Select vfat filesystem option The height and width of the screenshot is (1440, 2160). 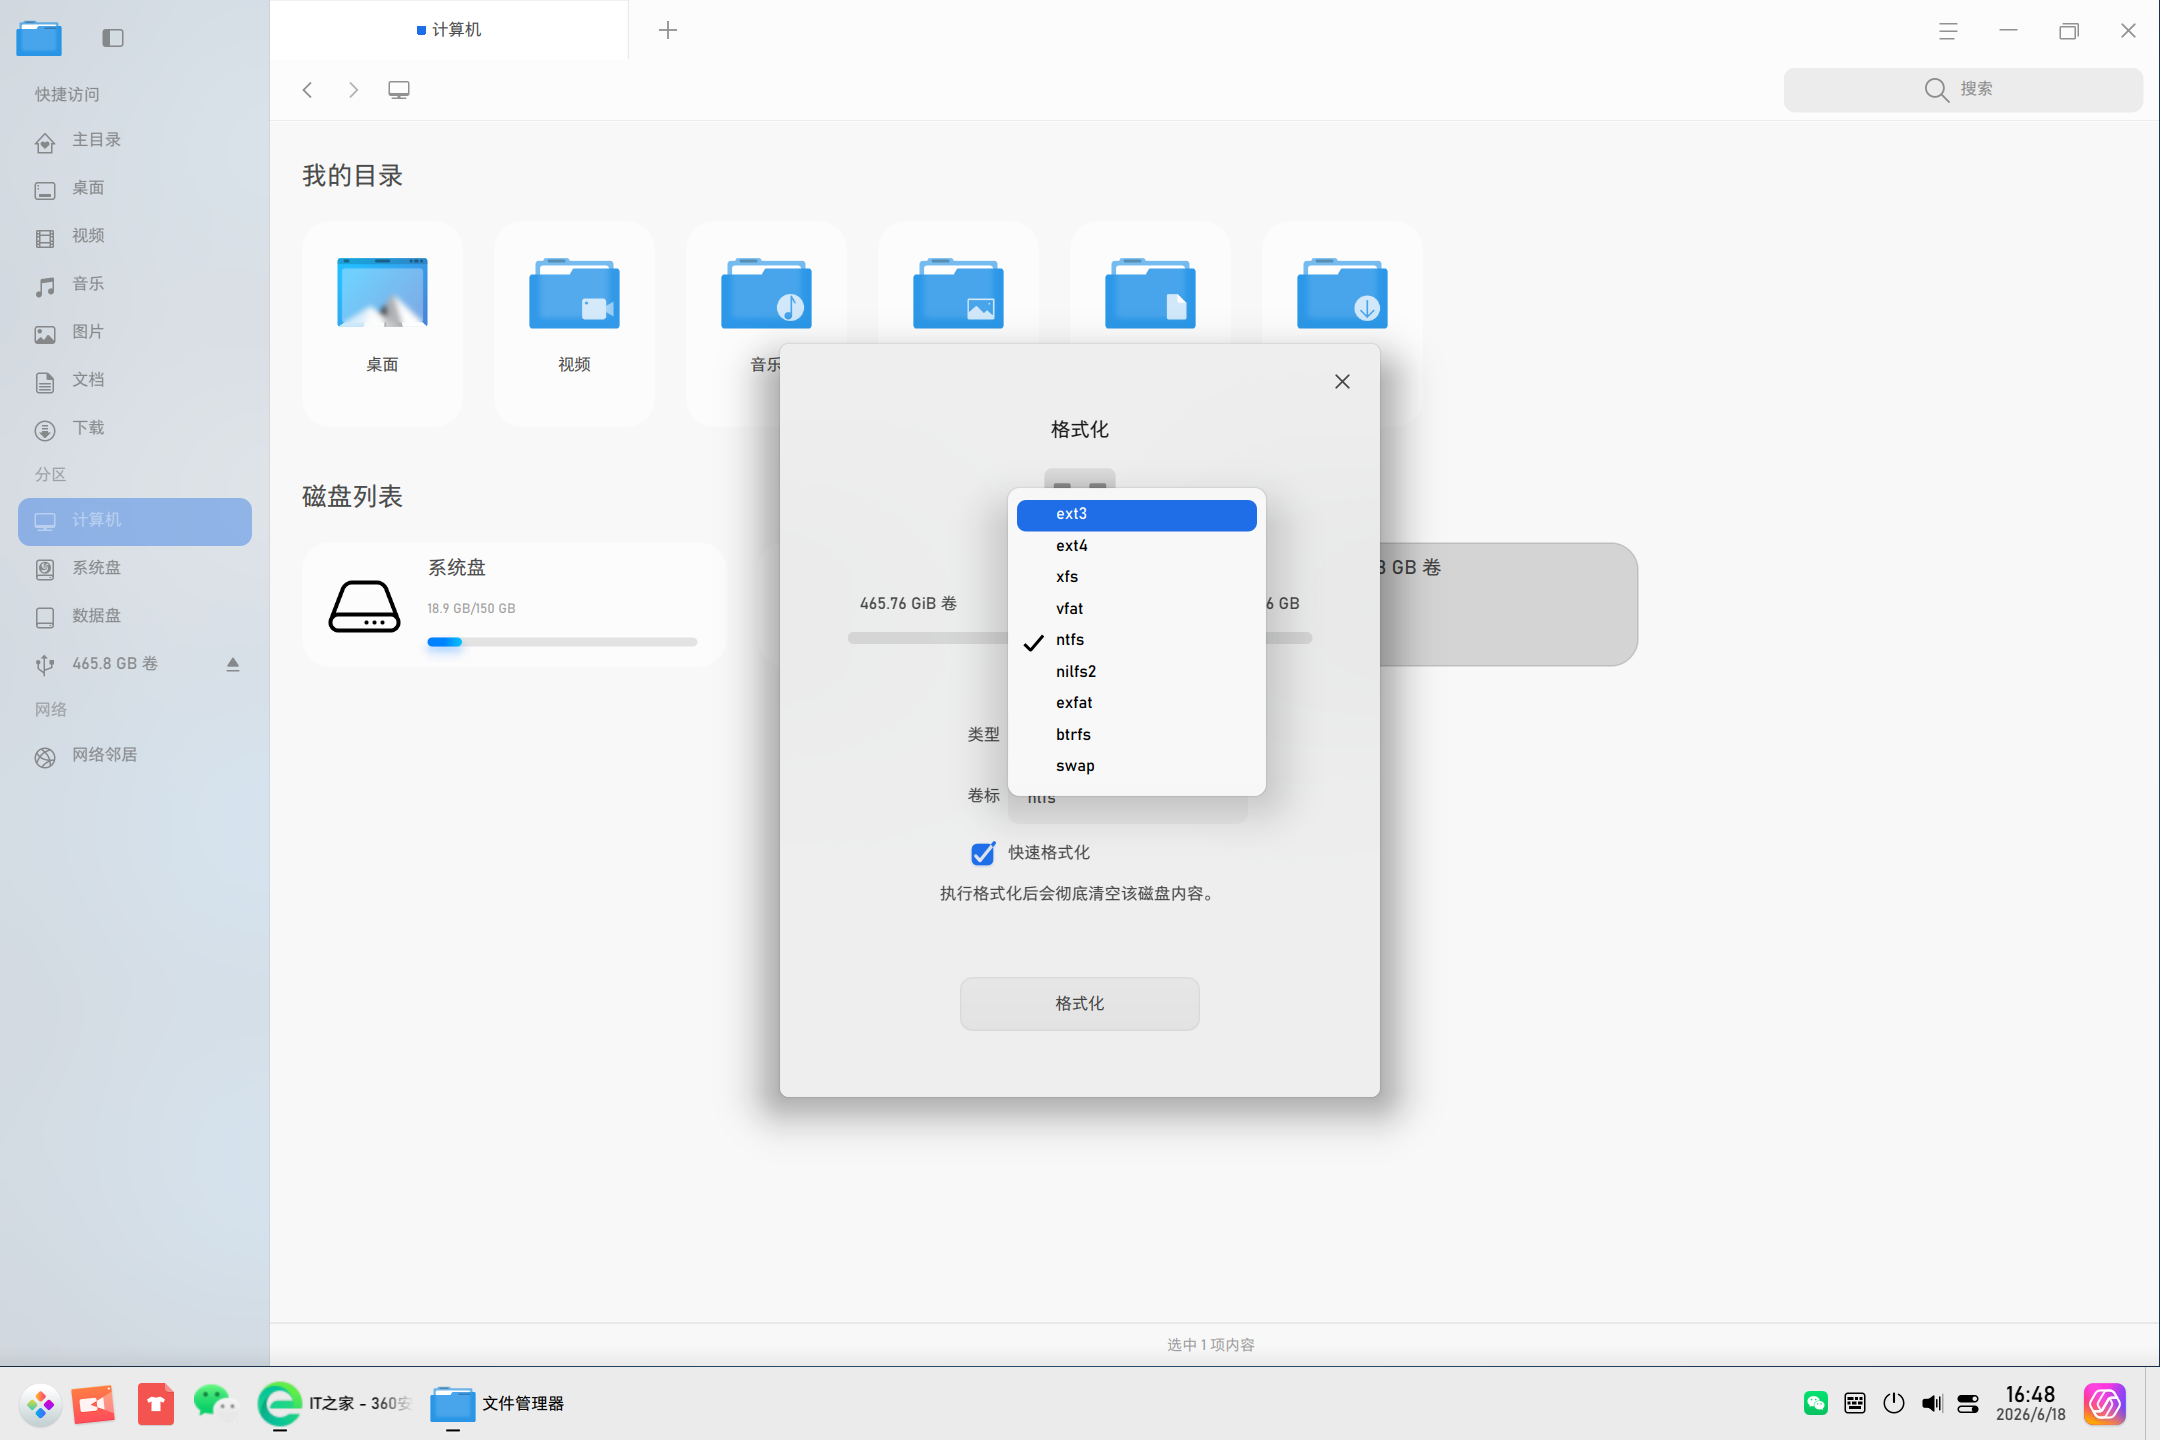click(1136, 609)
